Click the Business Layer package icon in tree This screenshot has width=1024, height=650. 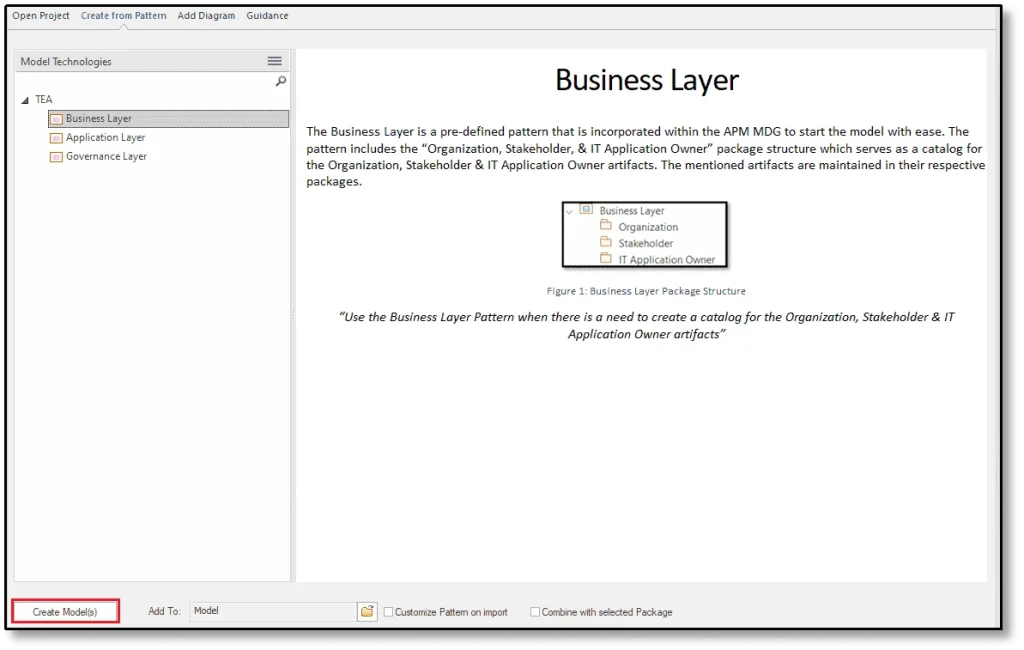click(57, 119)
